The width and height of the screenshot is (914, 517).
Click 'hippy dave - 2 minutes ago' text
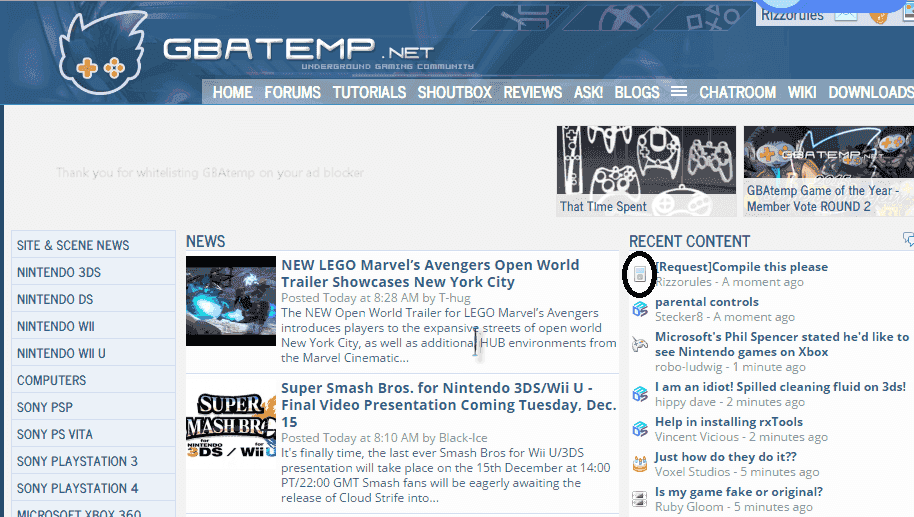tap(730, 402)
